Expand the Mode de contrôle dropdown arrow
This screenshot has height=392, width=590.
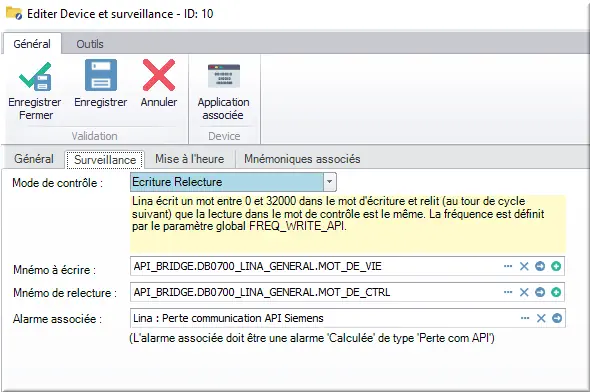coord(329,182)
